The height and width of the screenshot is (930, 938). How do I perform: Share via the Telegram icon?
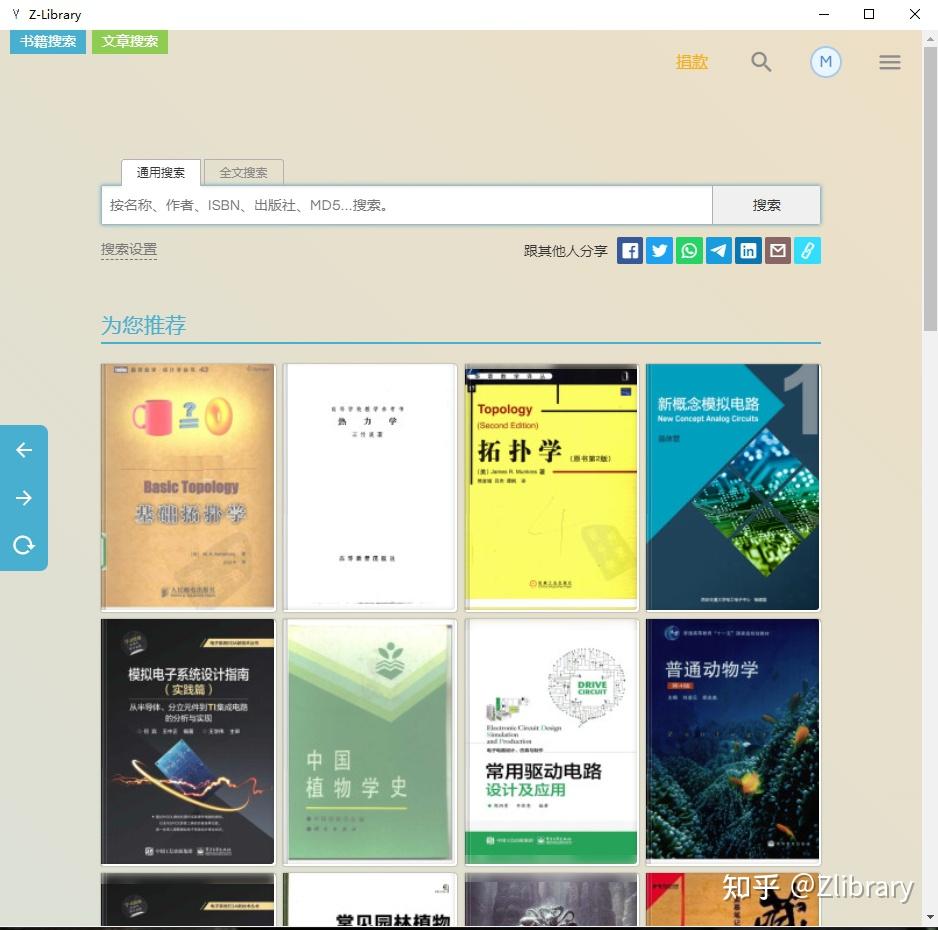point(718,251)
